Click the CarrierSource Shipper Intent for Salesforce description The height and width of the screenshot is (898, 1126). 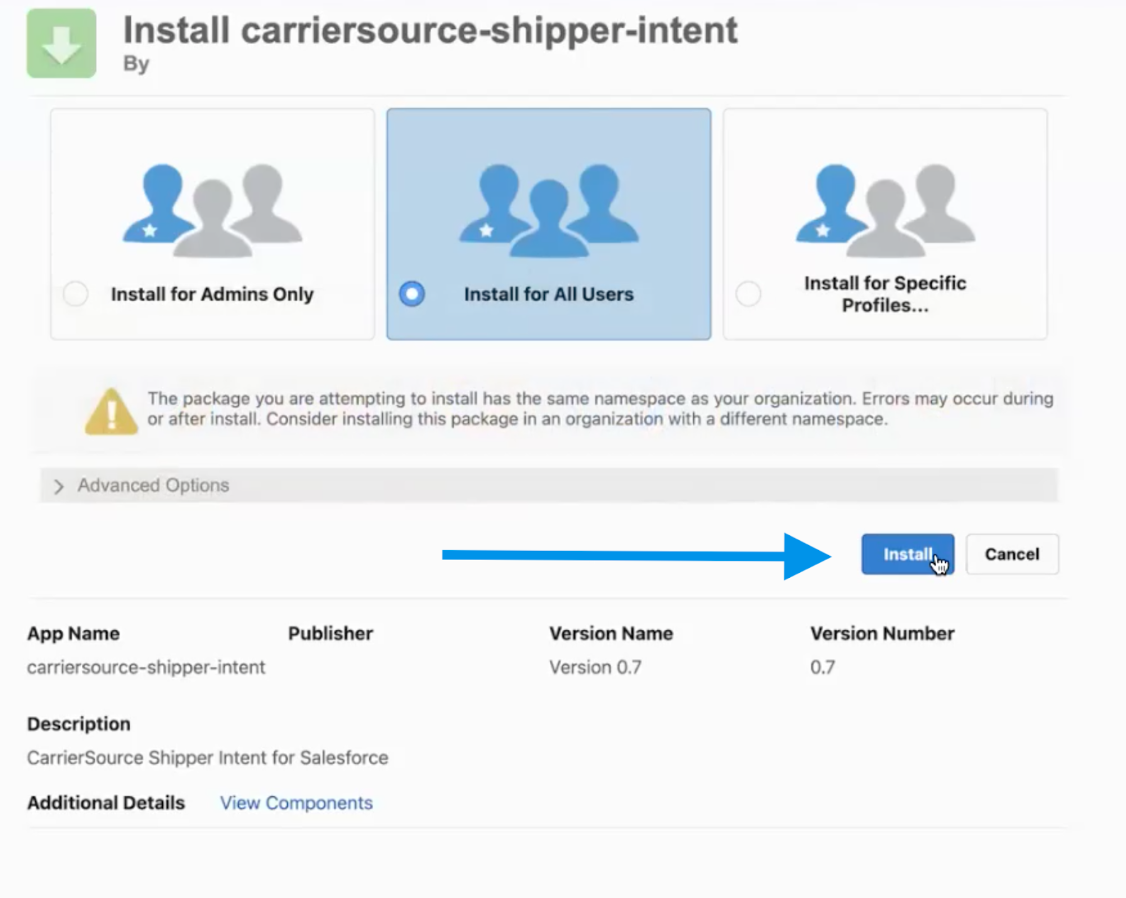tap(208, 758)
